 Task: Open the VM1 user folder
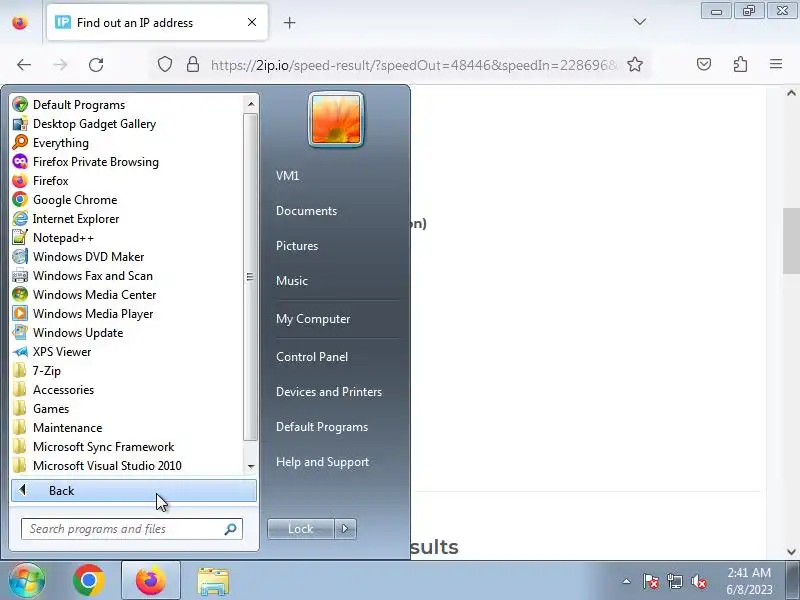[288, 176]
